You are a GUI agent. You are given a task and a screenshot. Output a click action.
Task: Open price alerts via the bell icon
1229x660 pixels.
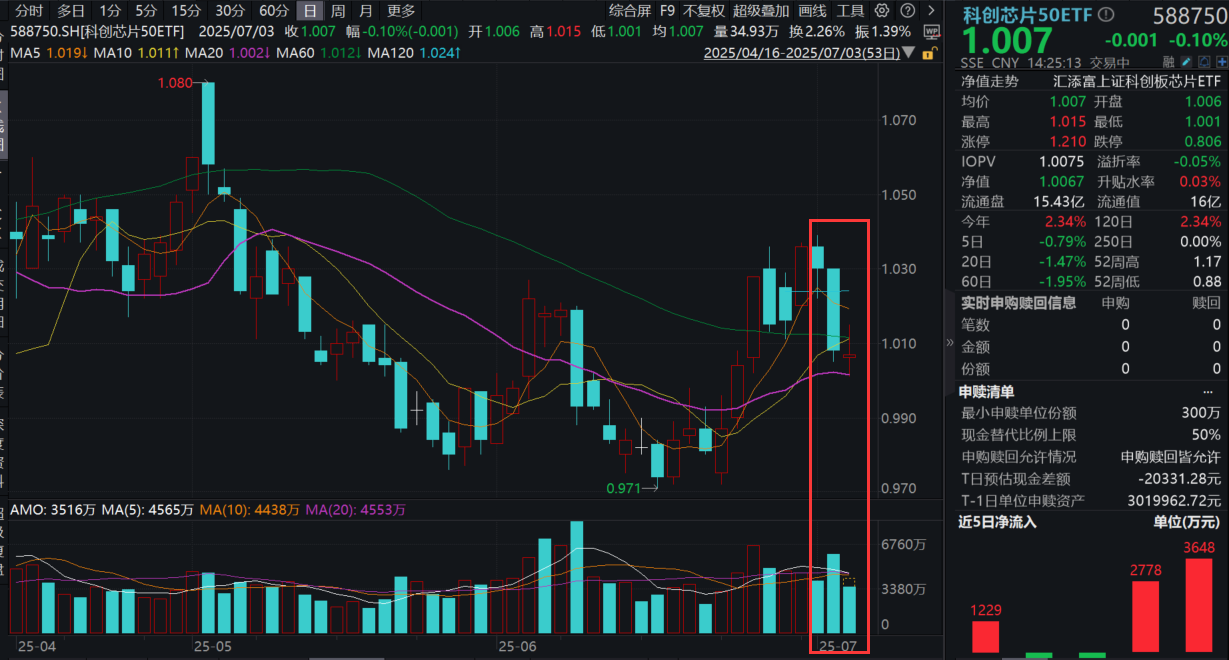1204,61
